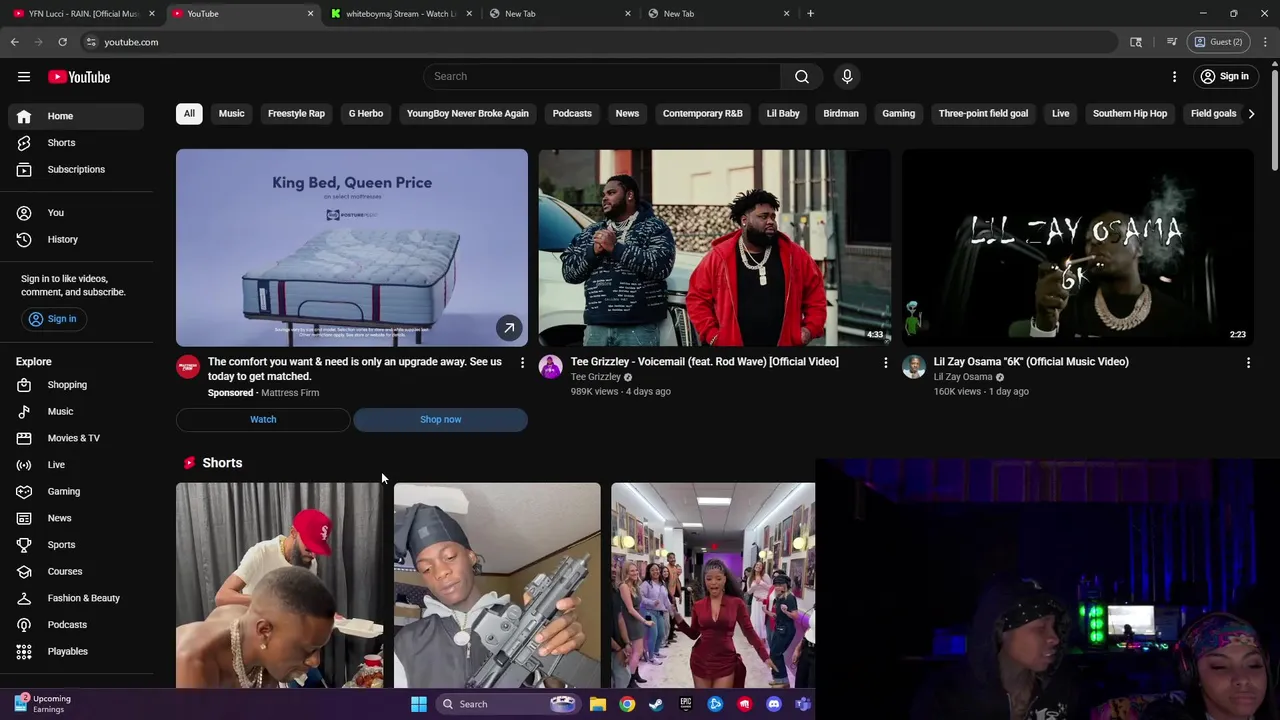The height and width of the screenshot is (720, 1280).
Task: Activate voice search microphone
Action: click(x=847, y=77)
